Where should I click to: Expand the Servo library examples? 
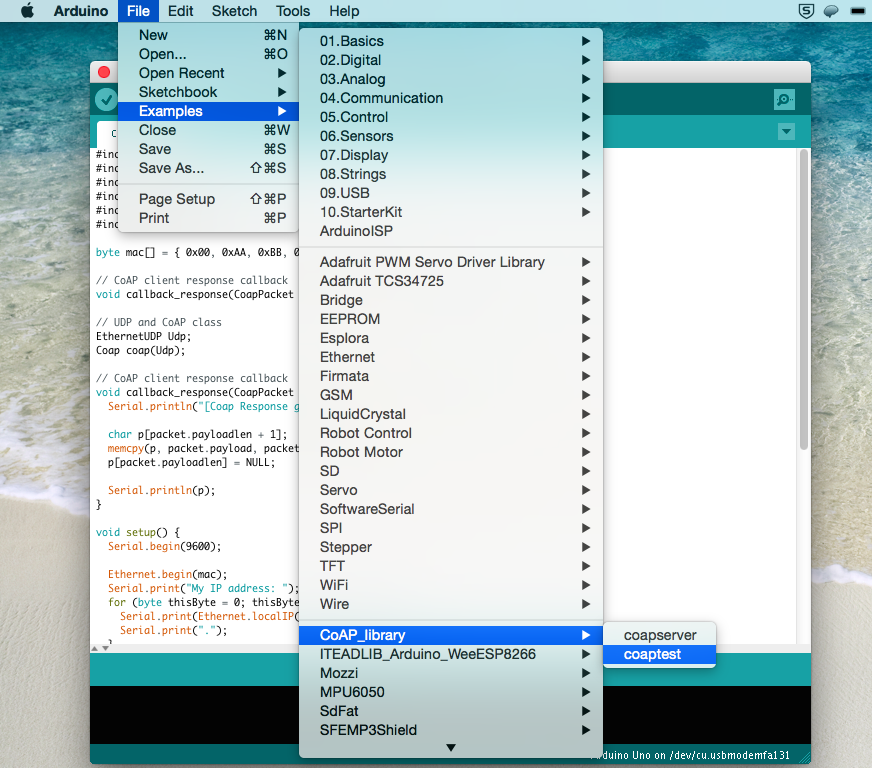(451, 490)
